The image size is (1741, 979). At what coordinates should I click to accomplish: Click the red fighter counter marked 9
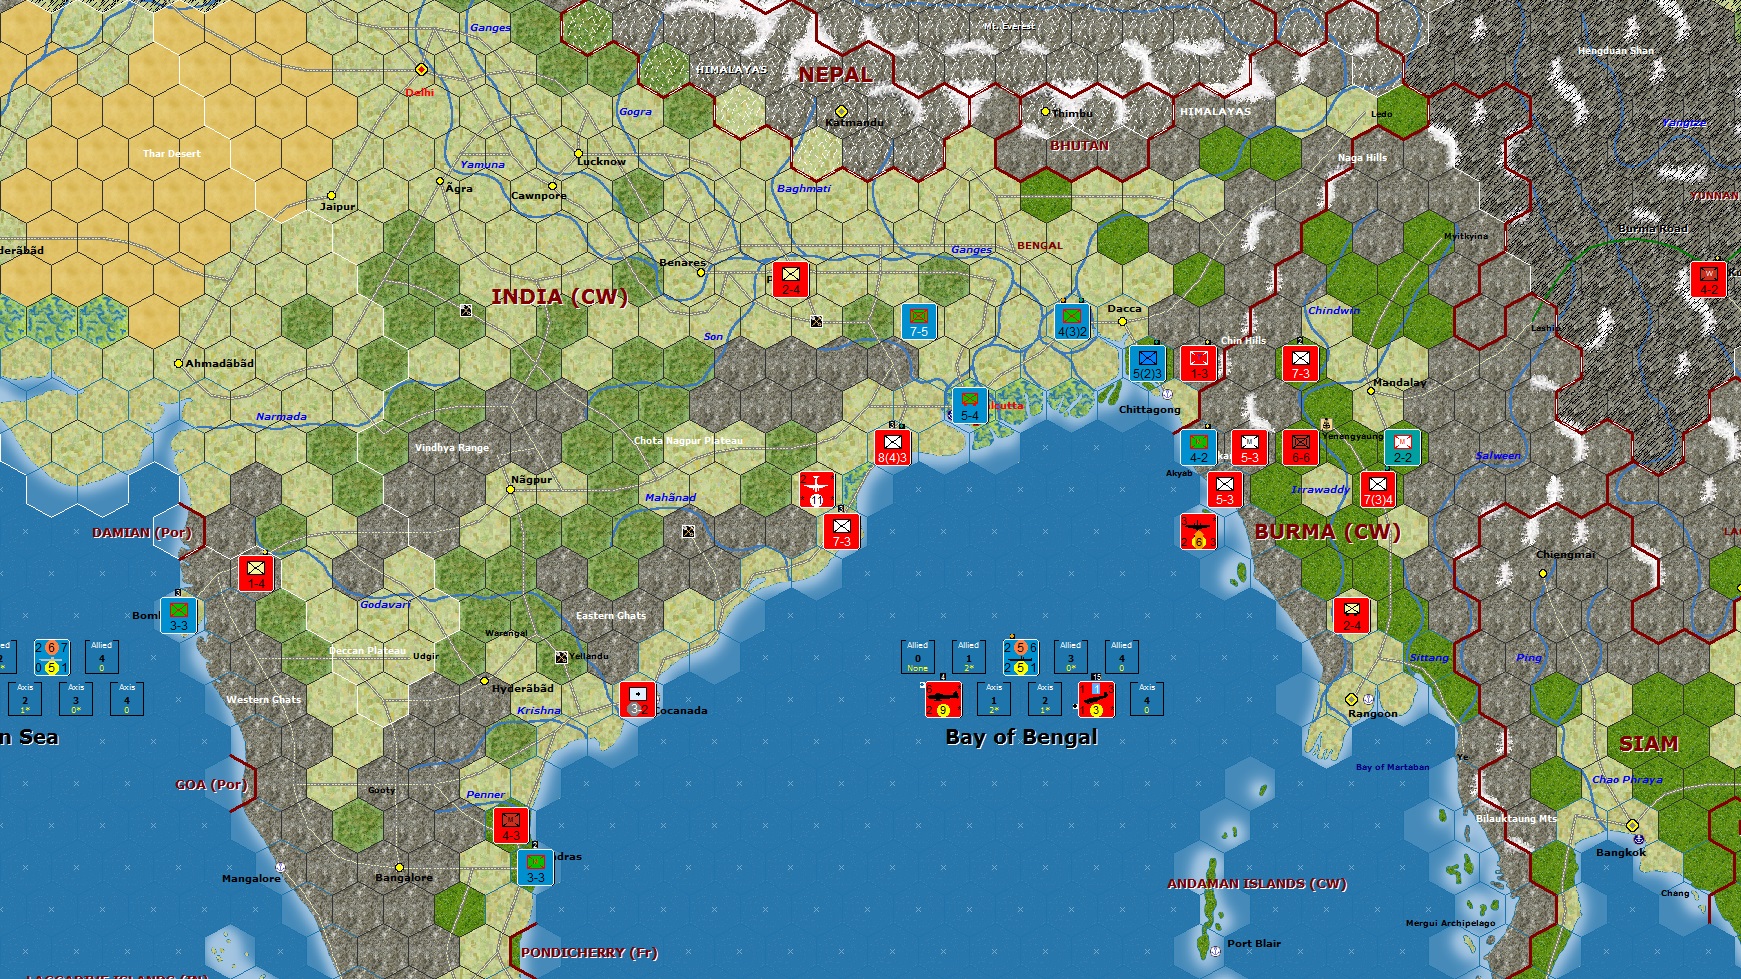point(943,700)
